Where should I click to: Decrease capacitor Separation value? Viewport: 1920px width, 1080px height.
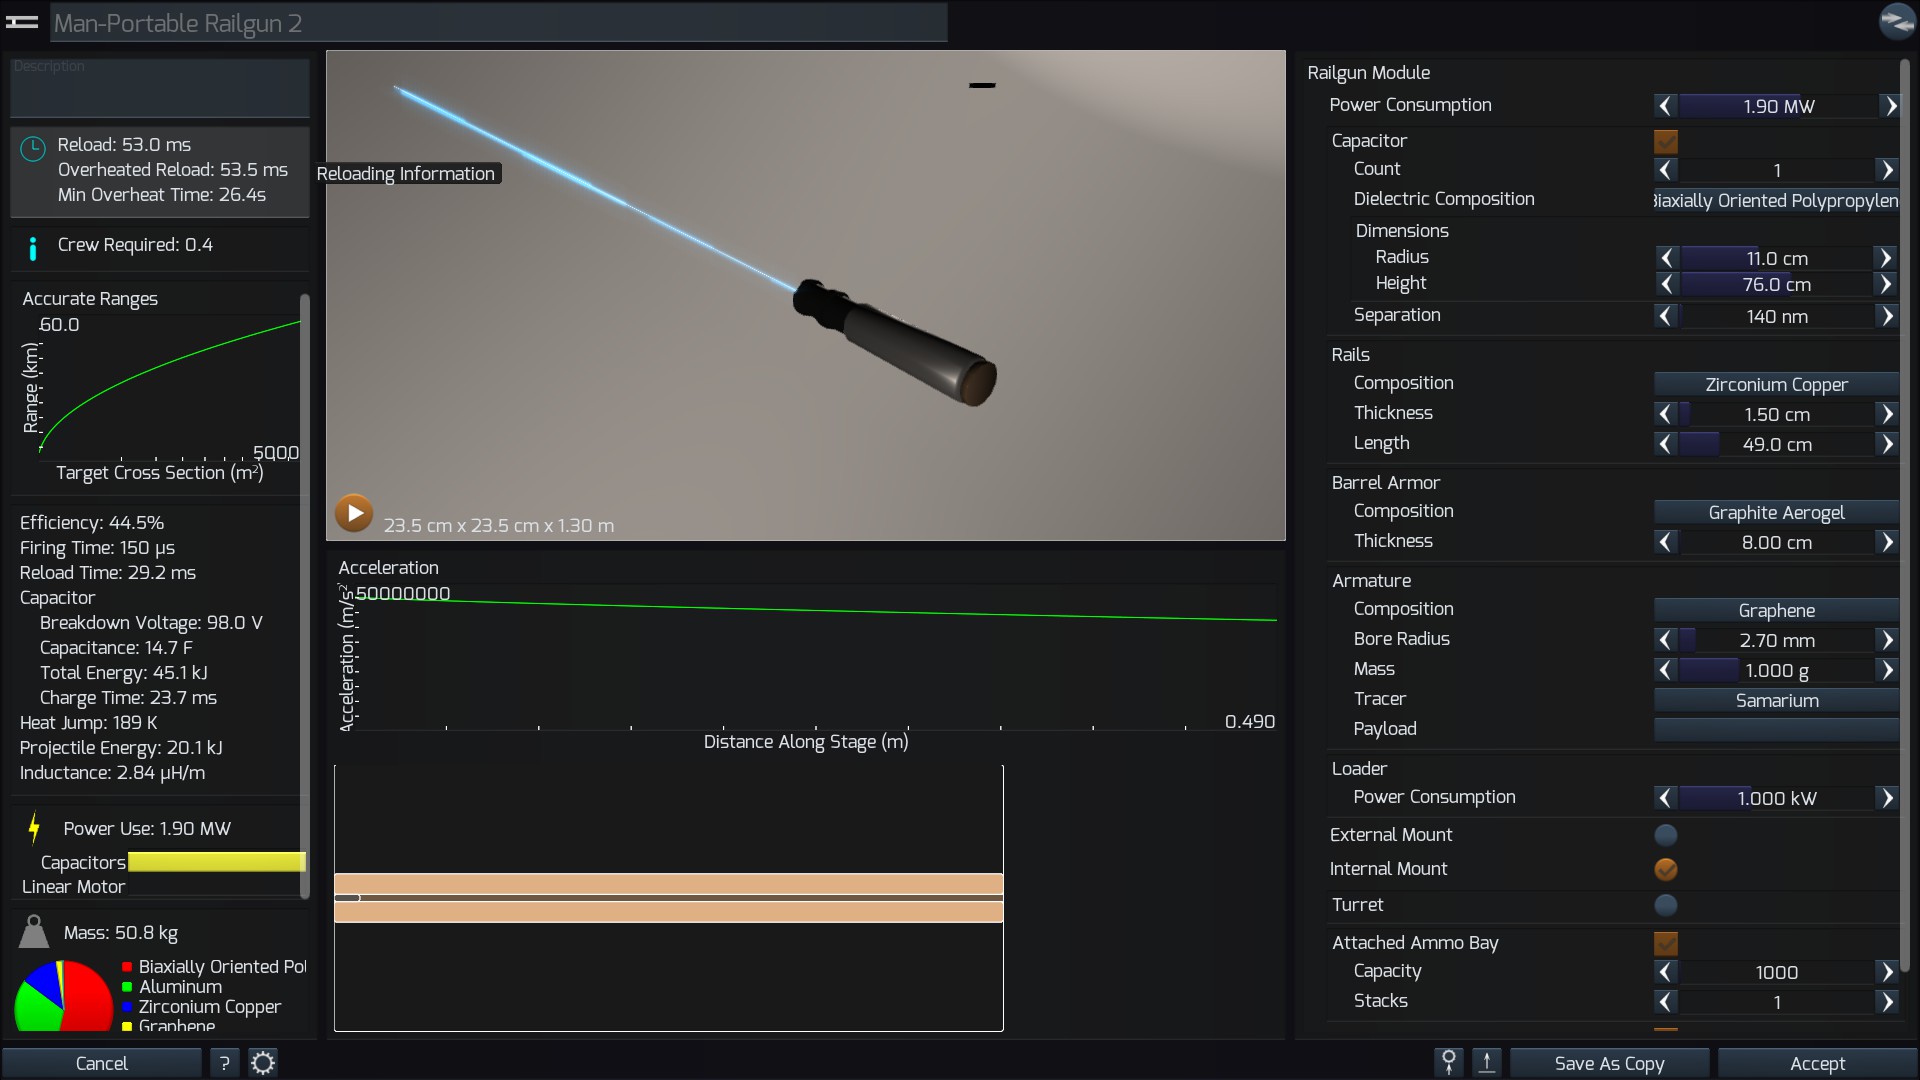coord(1665,316)
